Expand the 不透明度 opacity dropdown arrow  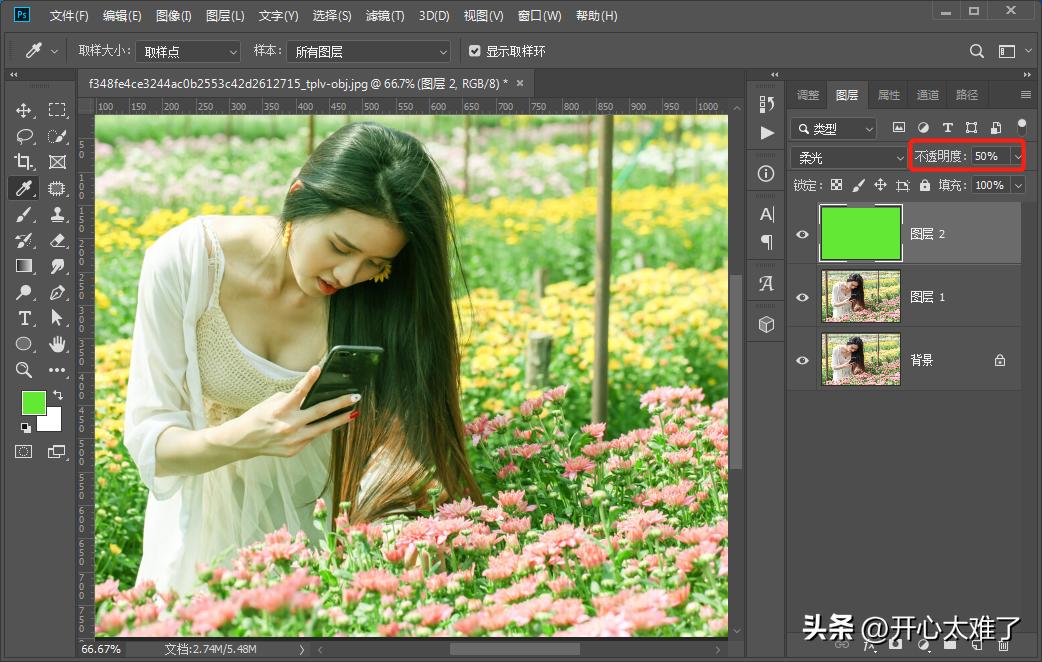coord(1018,156)
